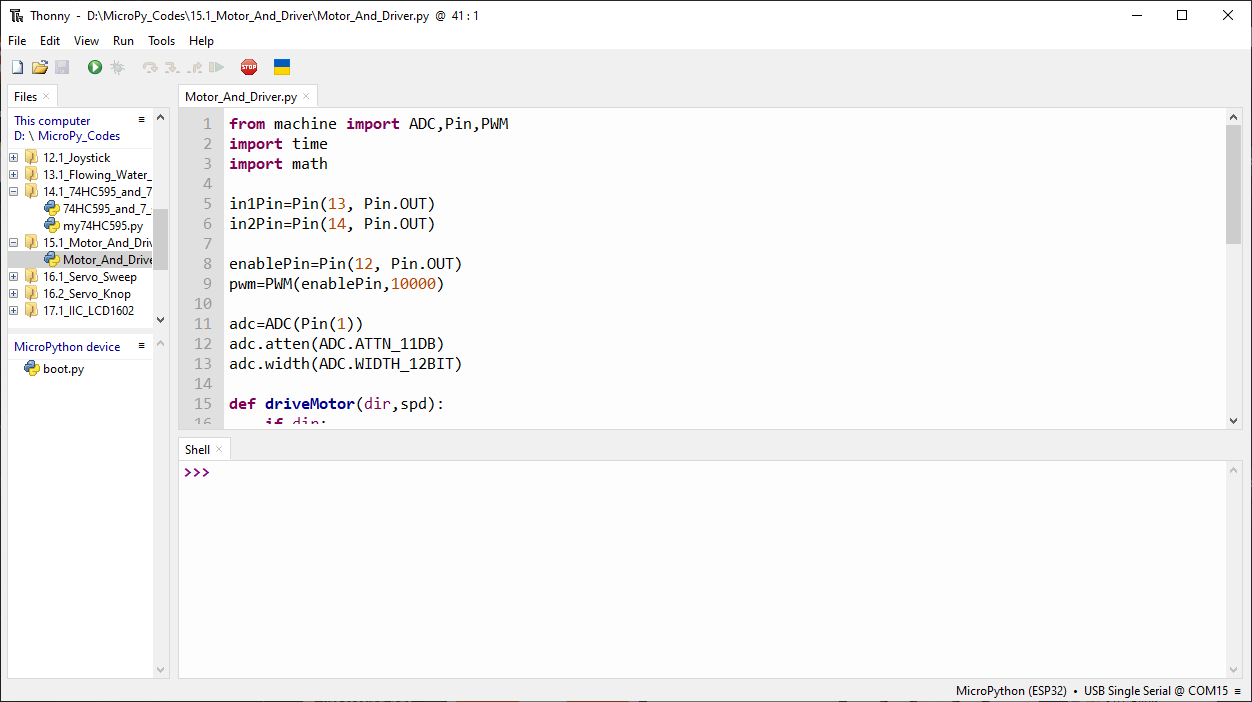Open the Run menu
Image resolution: width=1252 pixels, height=702 pixels.
coord(123,41)
